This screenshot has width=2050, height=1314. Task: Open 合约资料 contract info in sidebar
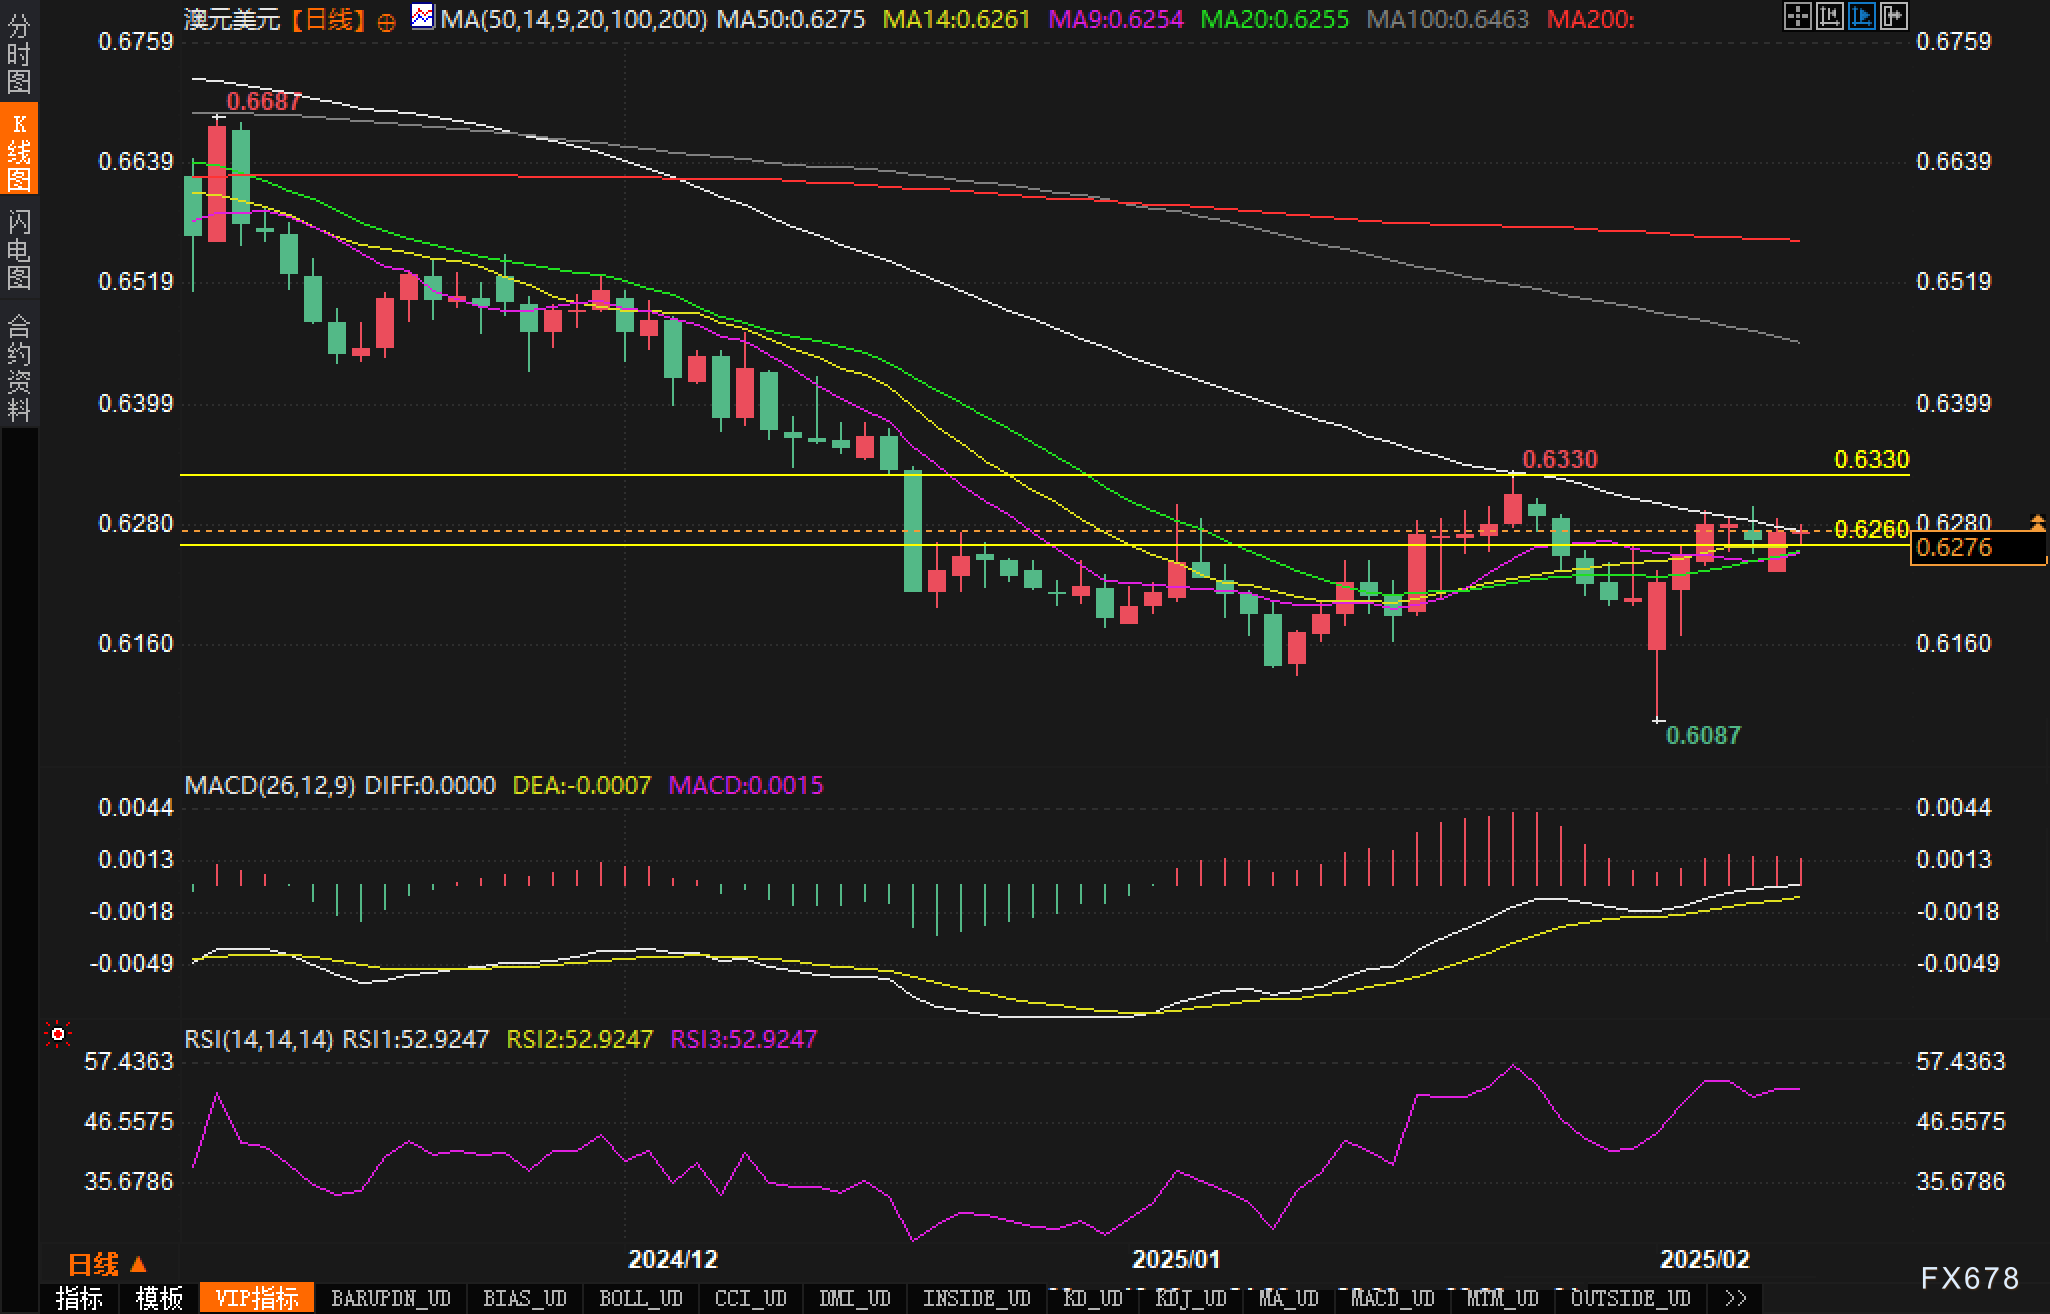(x=19, y=368)
